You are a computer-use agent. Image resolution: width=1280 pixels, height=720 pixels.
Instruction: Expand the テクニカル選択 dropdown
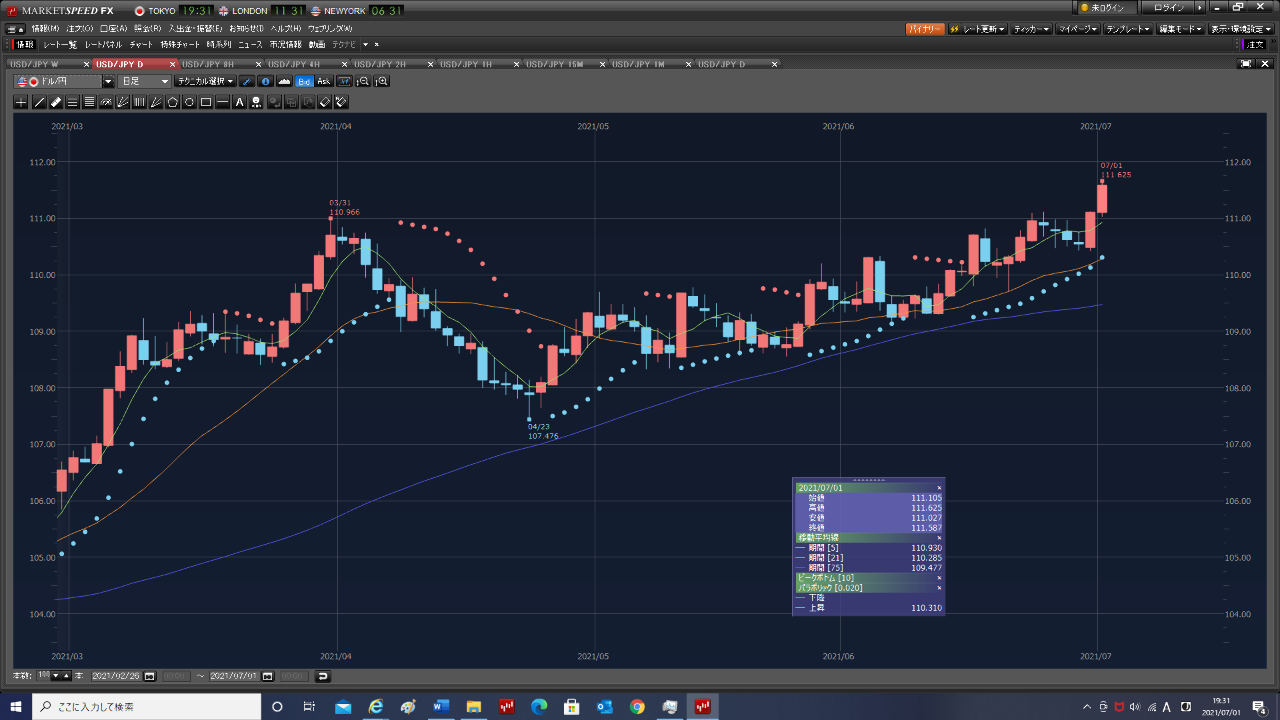pyautogui.click(x=205, y=81)
